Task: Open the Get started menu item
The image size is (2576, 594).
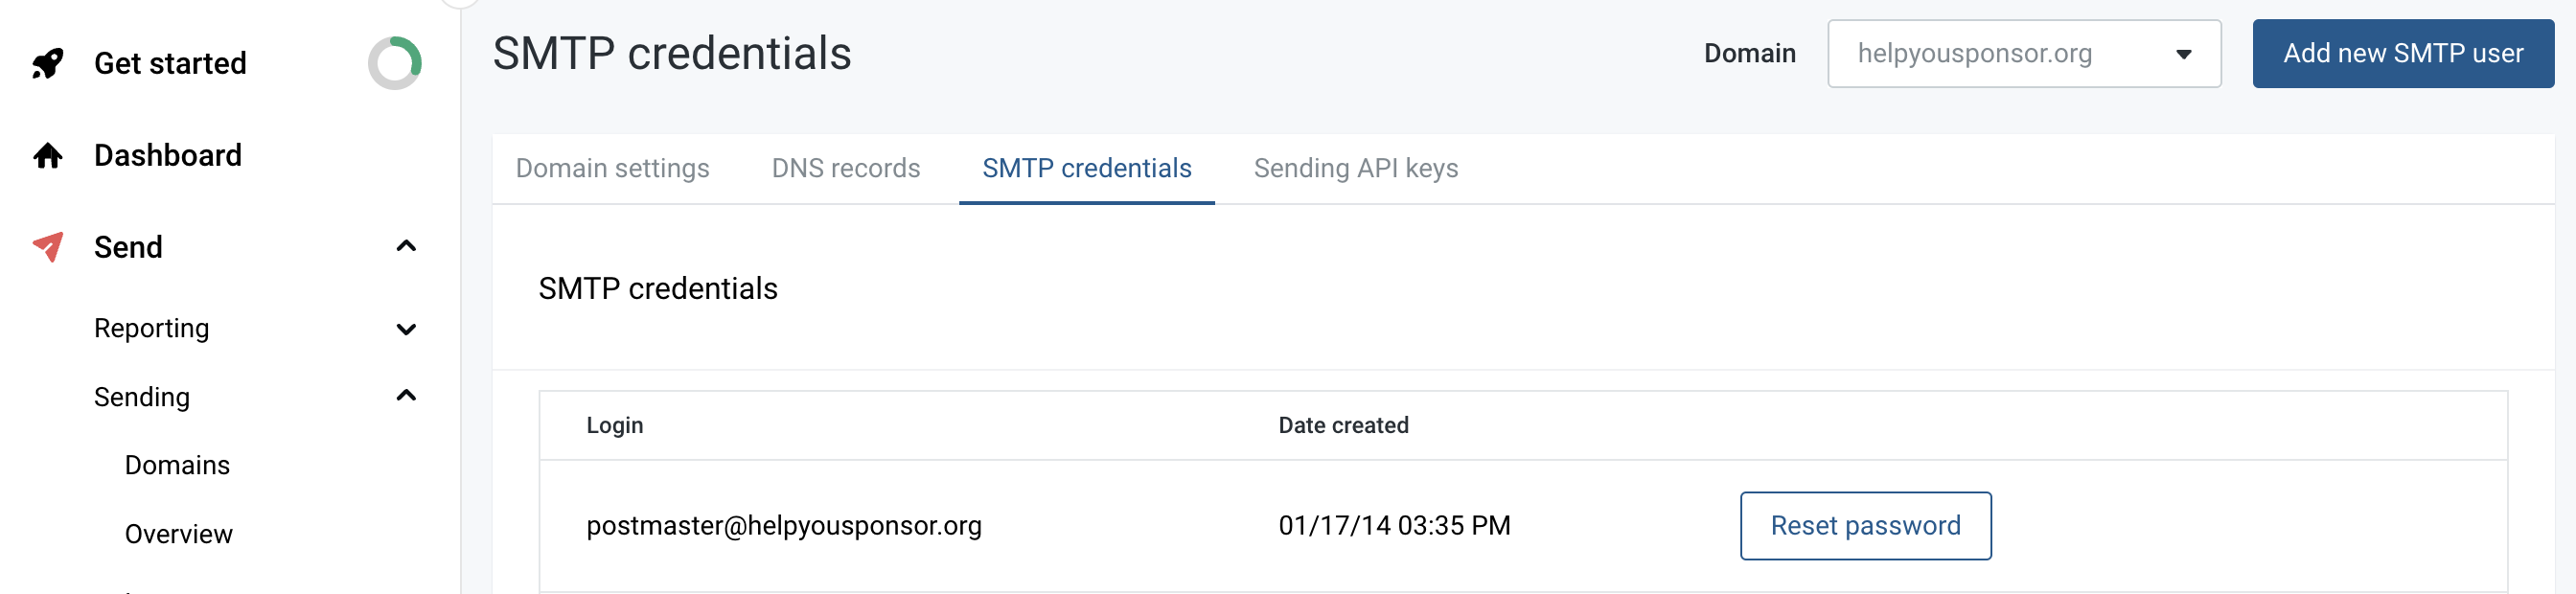Action: [x=170, y=64]
